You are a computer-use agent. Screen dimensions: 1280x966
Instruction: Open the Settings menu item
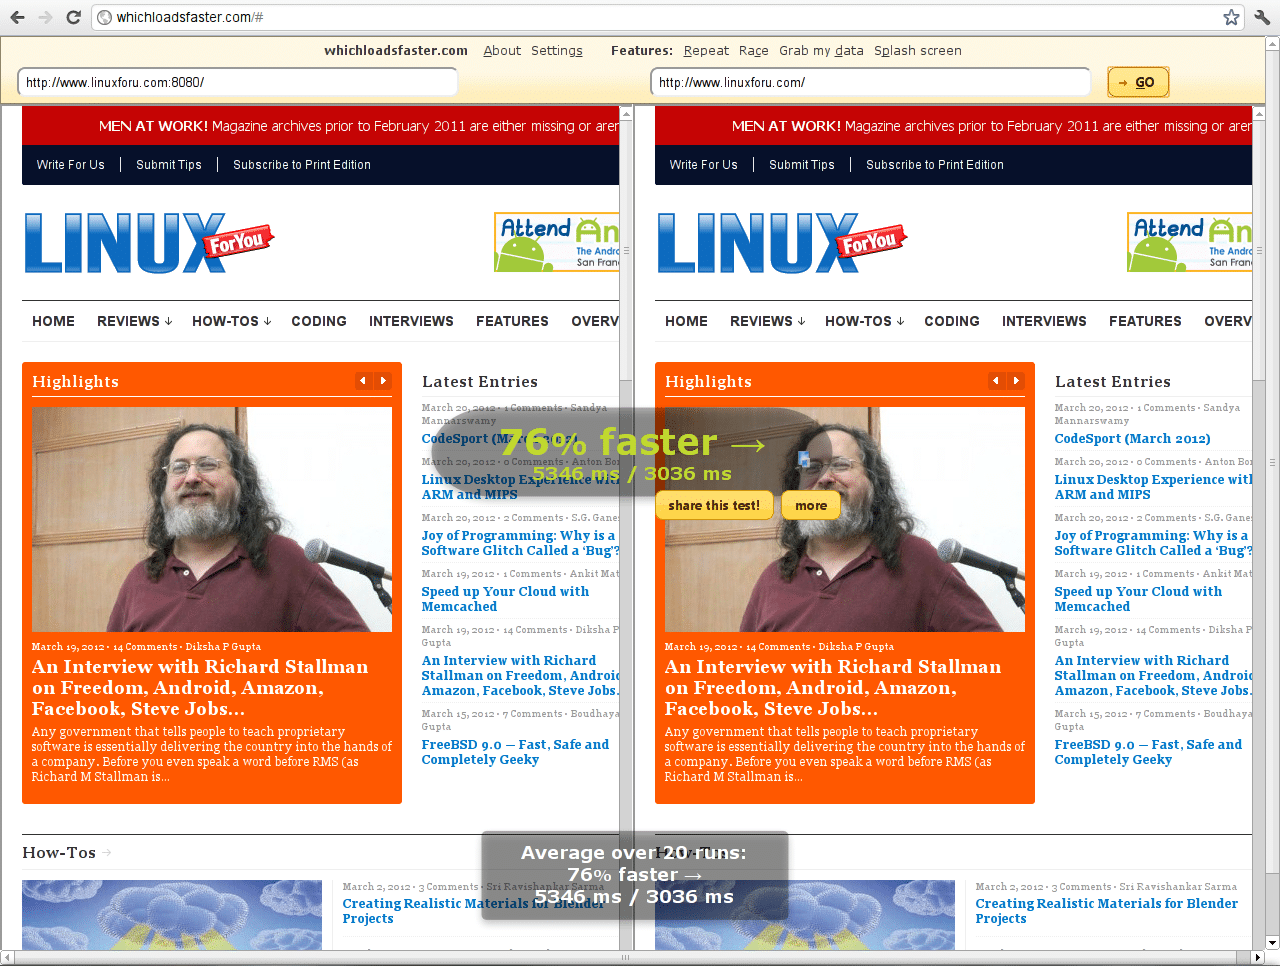pyautogui.click(x=556, y=51)
